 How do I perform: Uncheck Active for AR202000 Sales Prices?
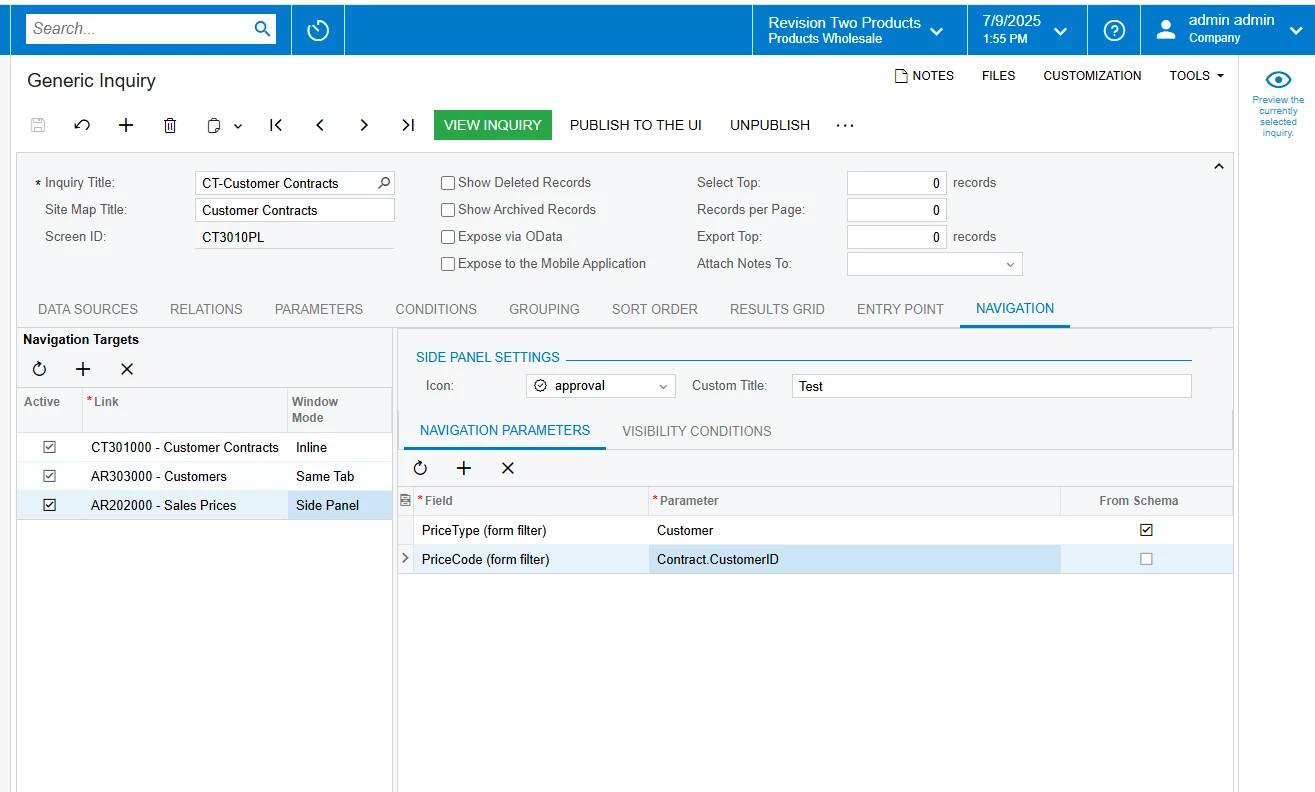pos(49,505)
